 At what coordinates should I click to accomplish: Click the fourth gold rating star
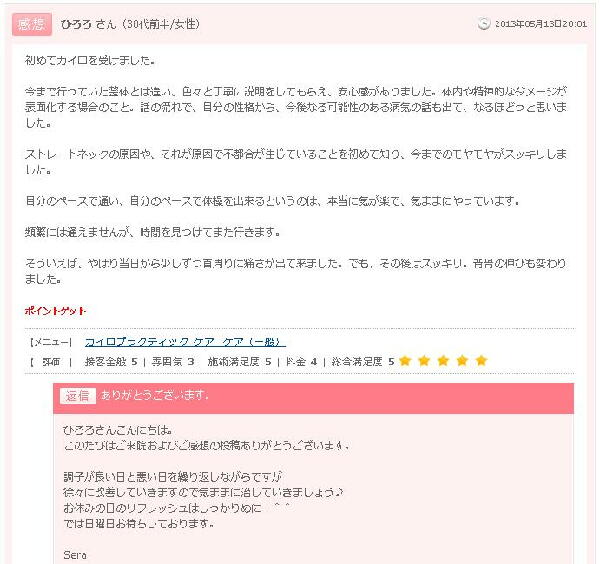coord(462,361)
